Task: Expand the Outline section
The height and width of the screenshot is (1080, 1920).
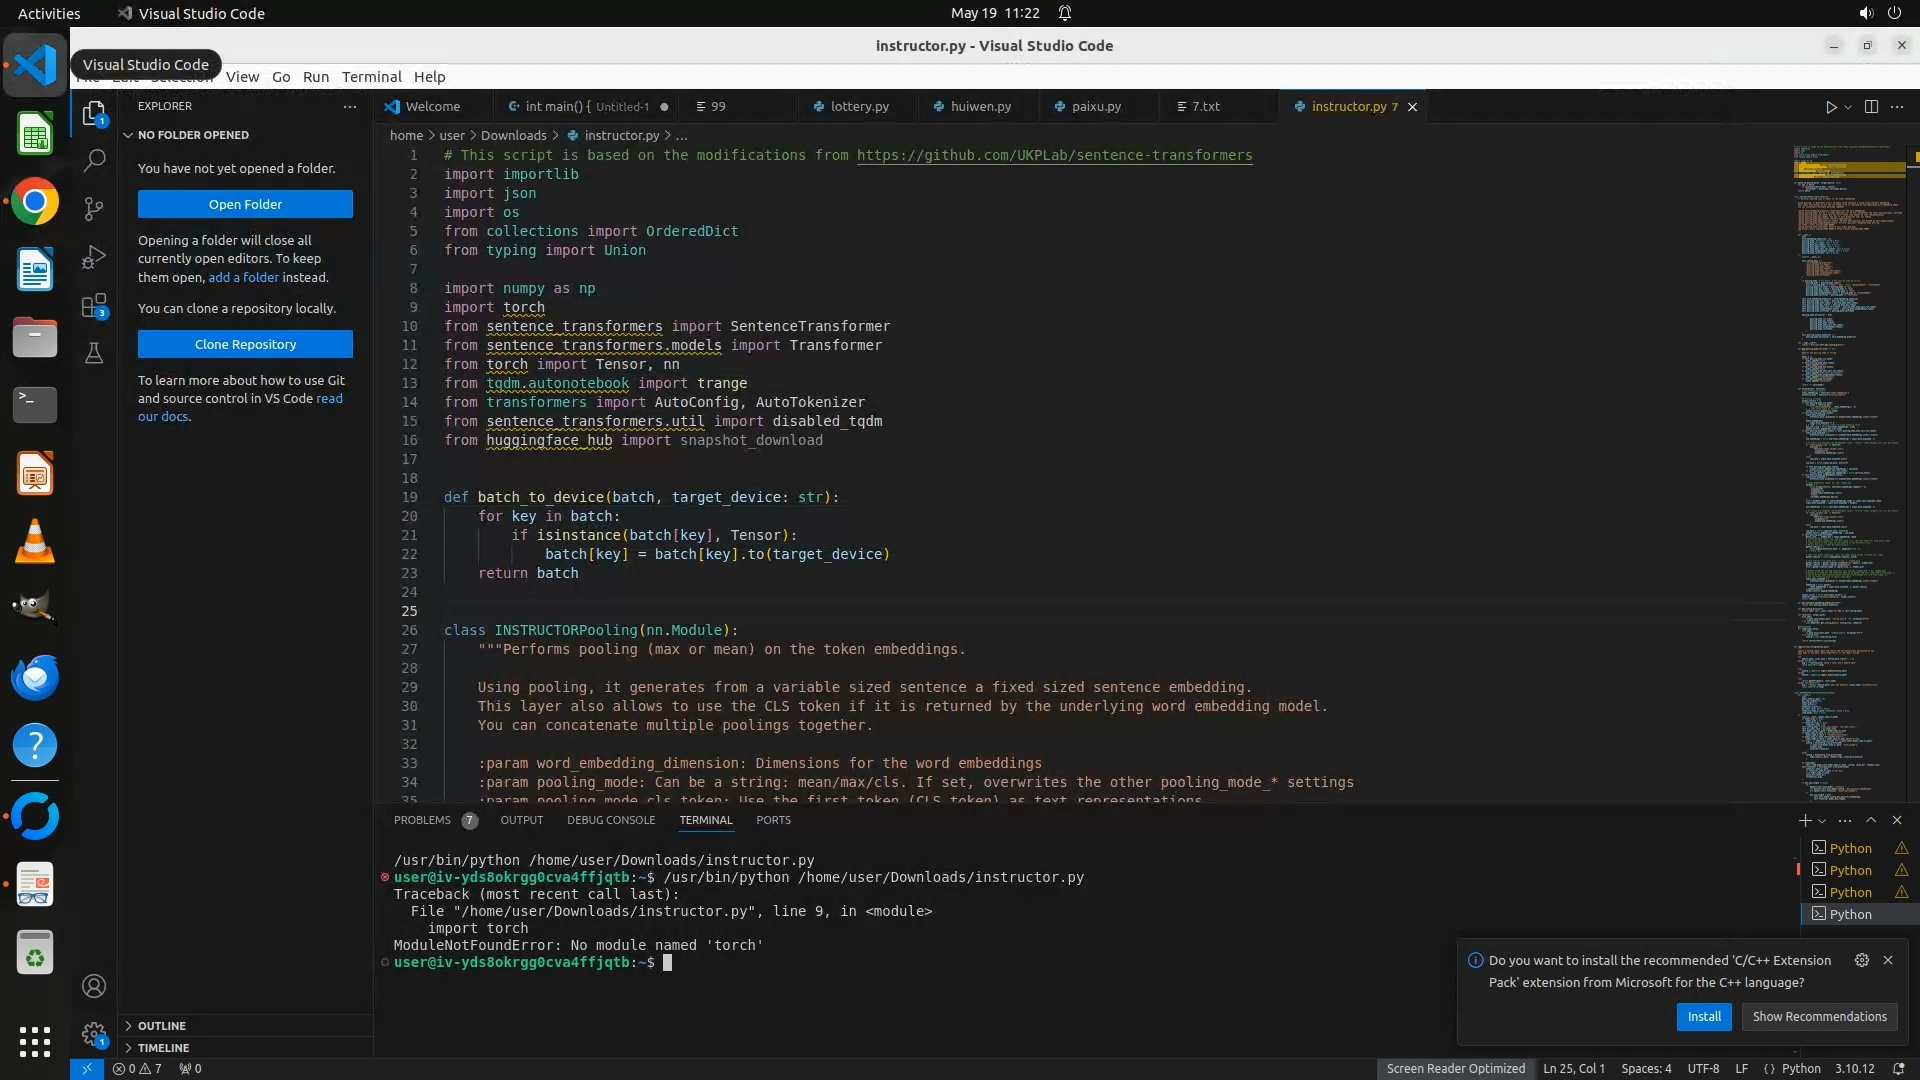Action: 162,1026
